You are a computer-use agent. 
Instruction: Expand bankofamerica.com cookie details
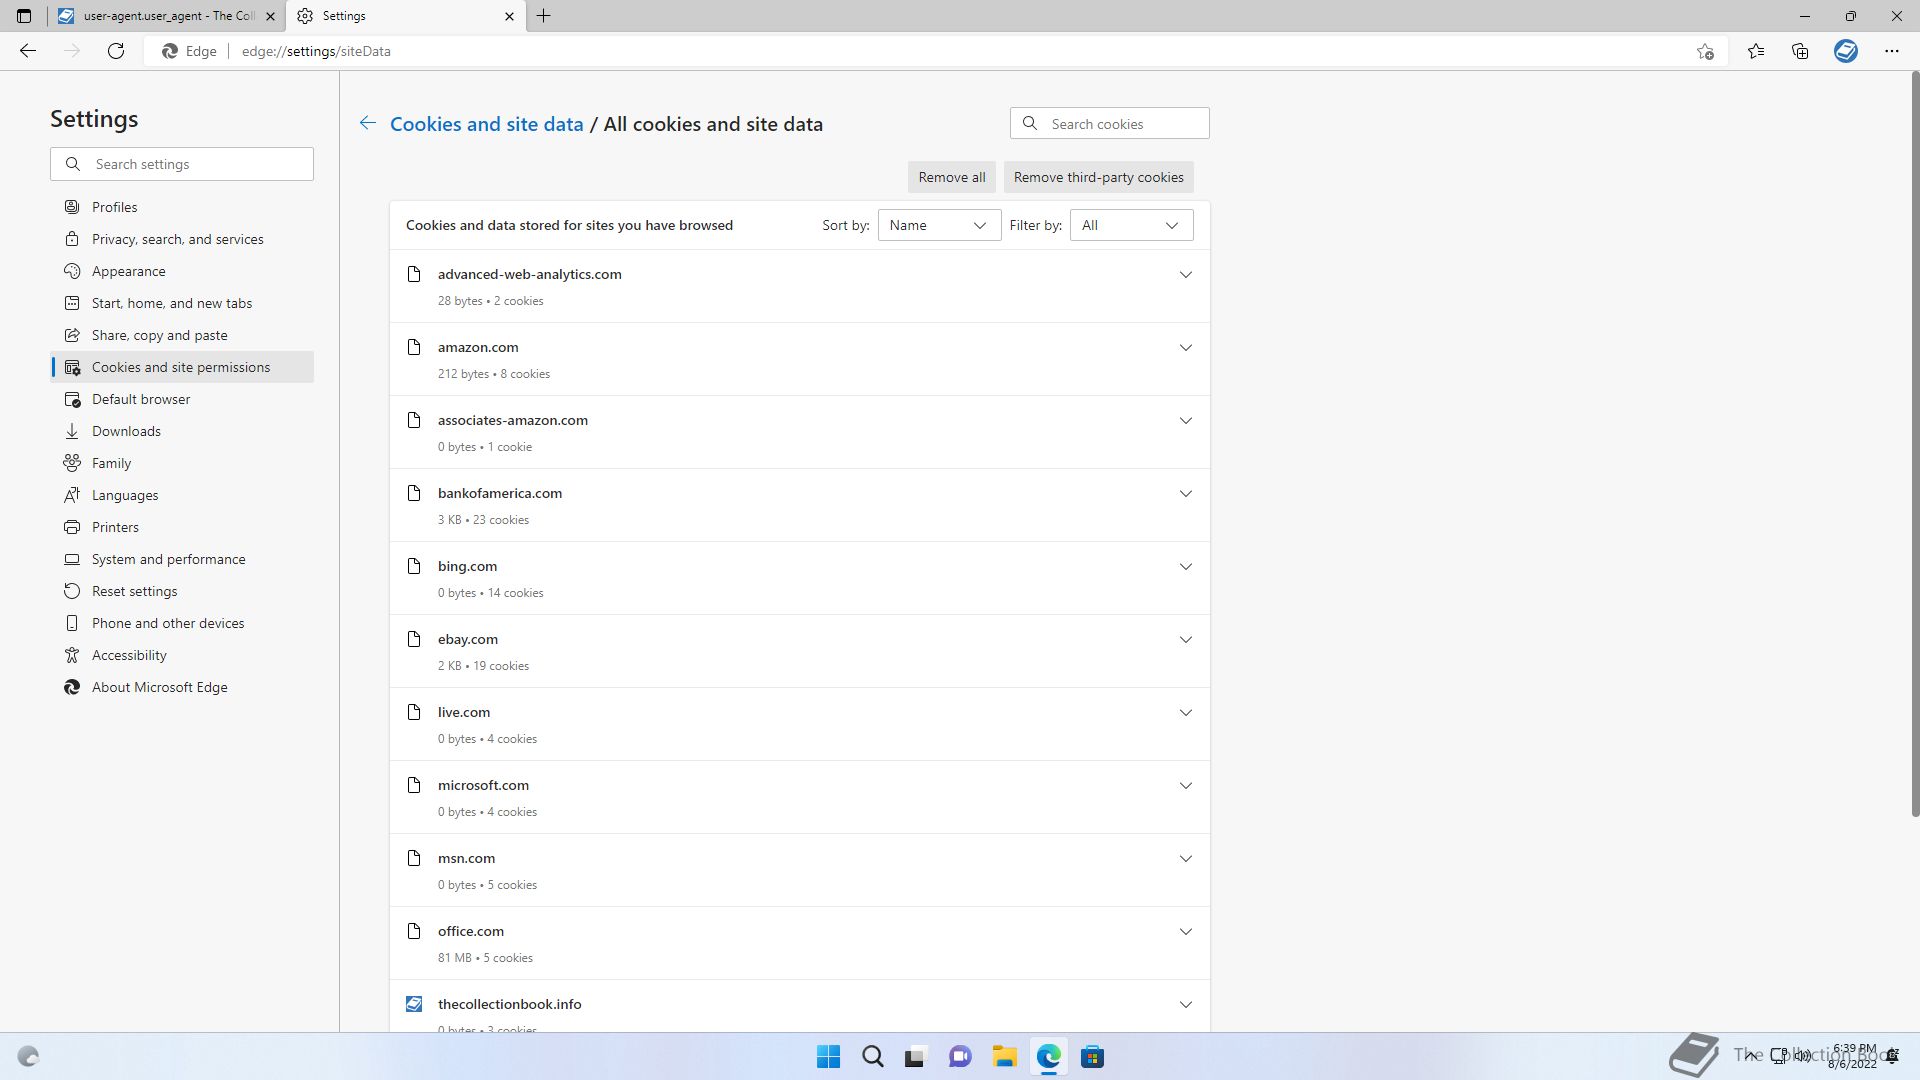tap(1186, 493)
